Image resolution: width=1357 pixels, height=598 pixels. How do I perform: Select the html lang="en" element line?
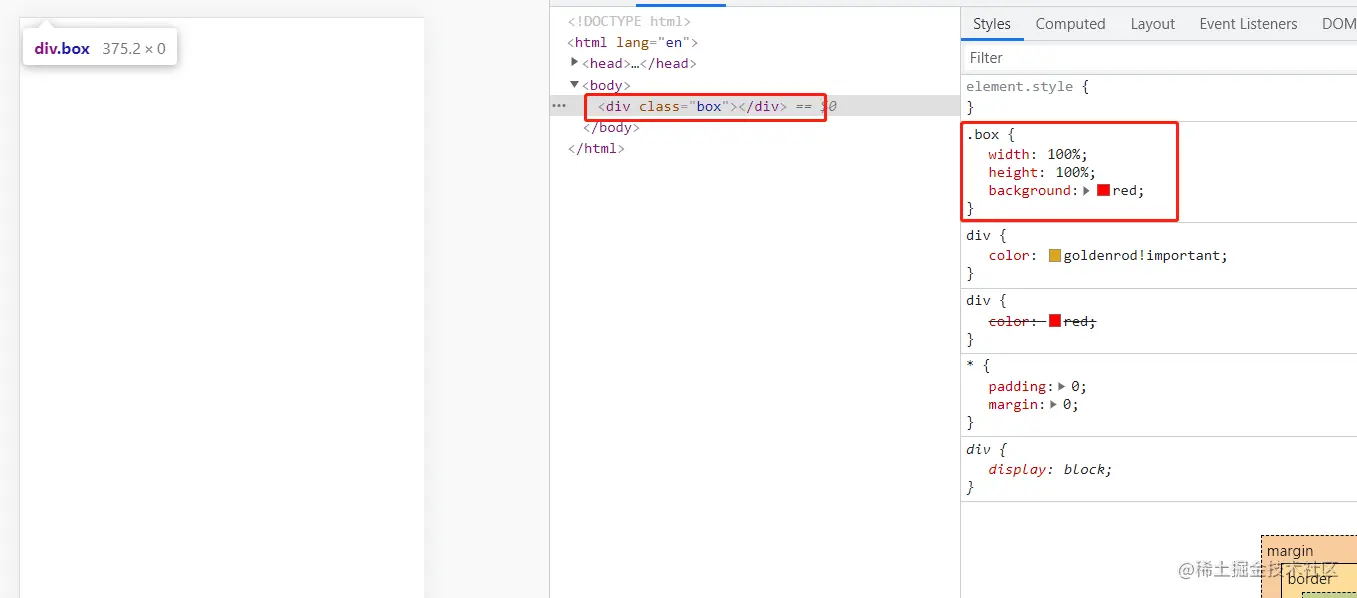point(632,42)
